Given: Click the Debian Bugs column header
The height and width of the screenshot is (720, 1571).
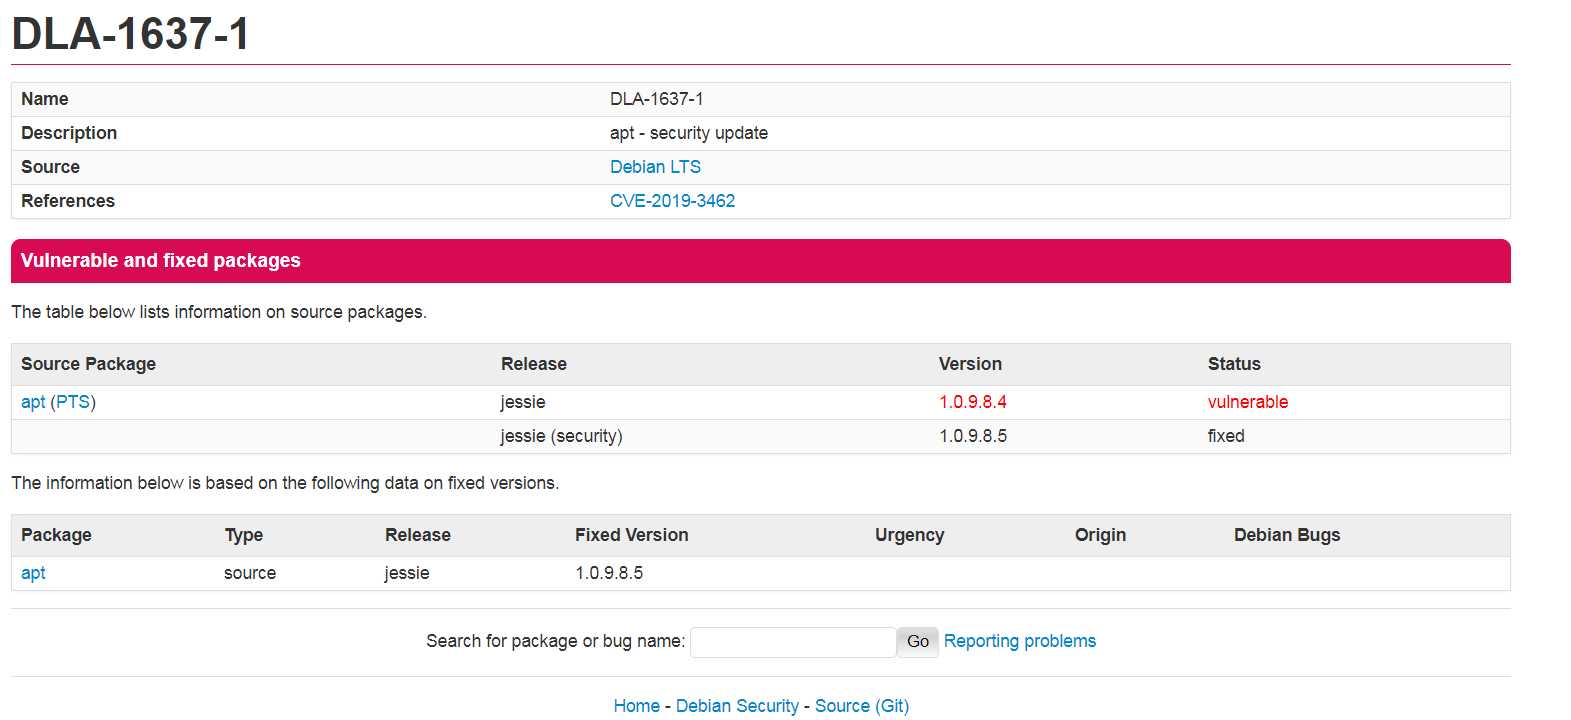Looking at the screenshot, I should pyautogui.click(x=1286, y=535).
